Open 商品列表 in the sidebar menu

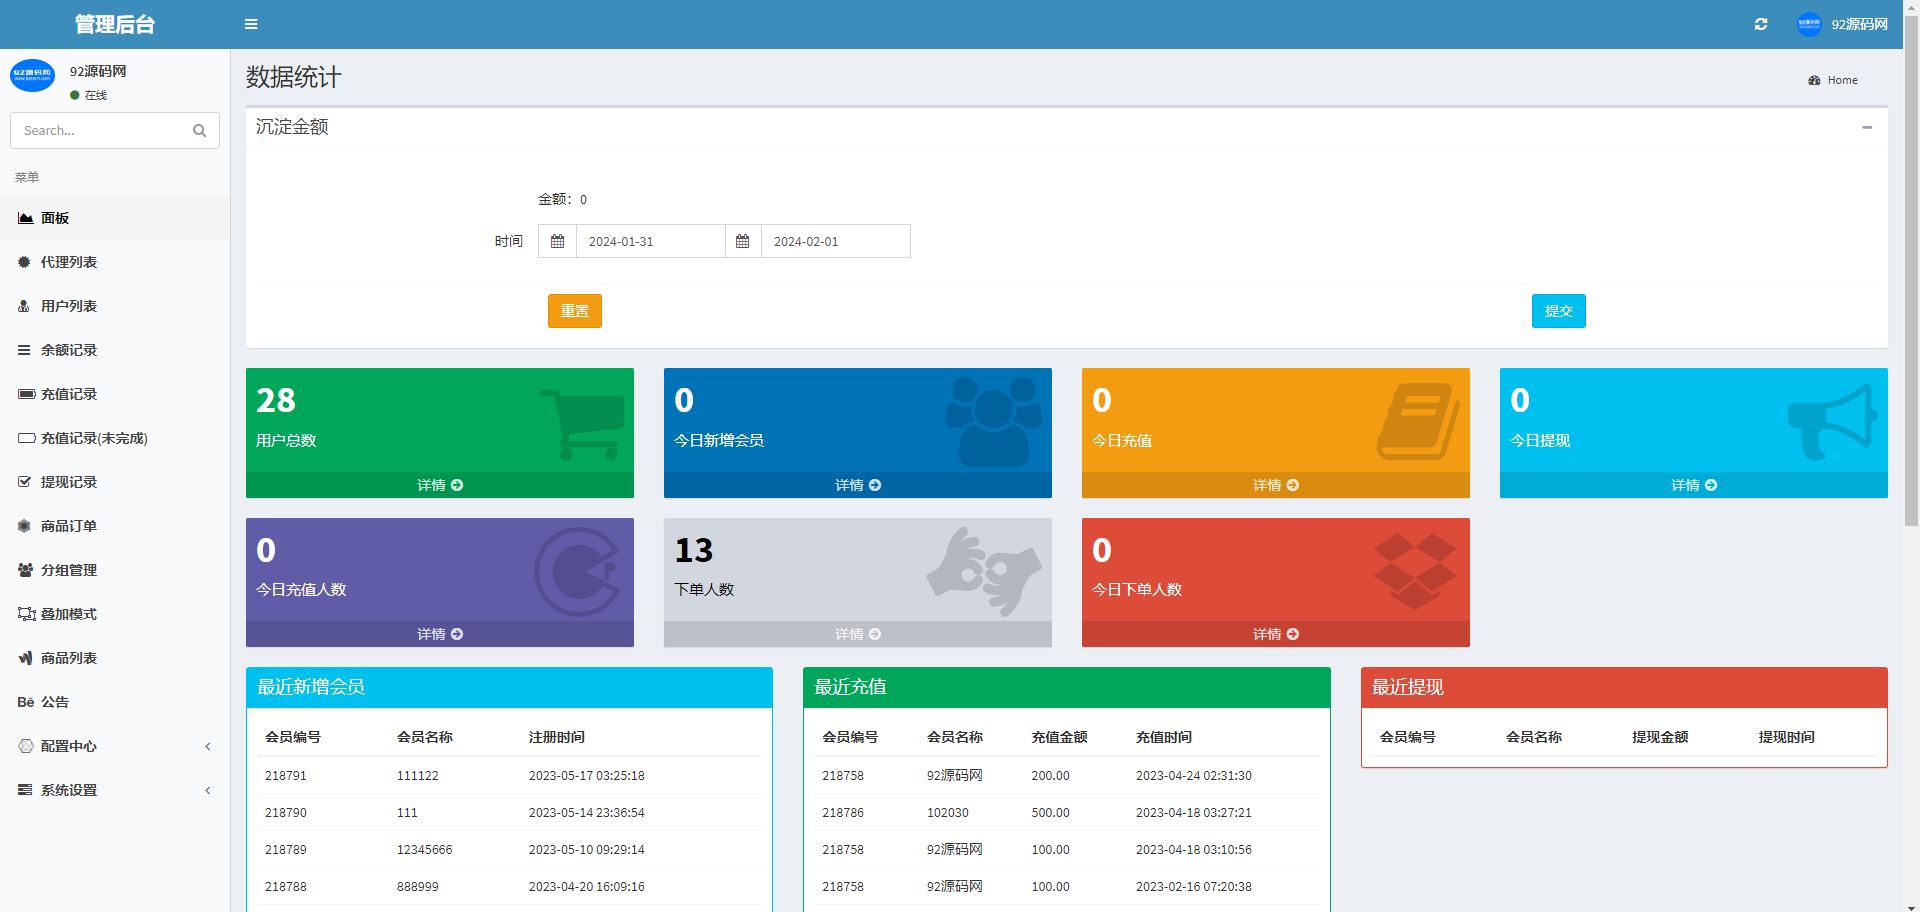coord(115,658)
